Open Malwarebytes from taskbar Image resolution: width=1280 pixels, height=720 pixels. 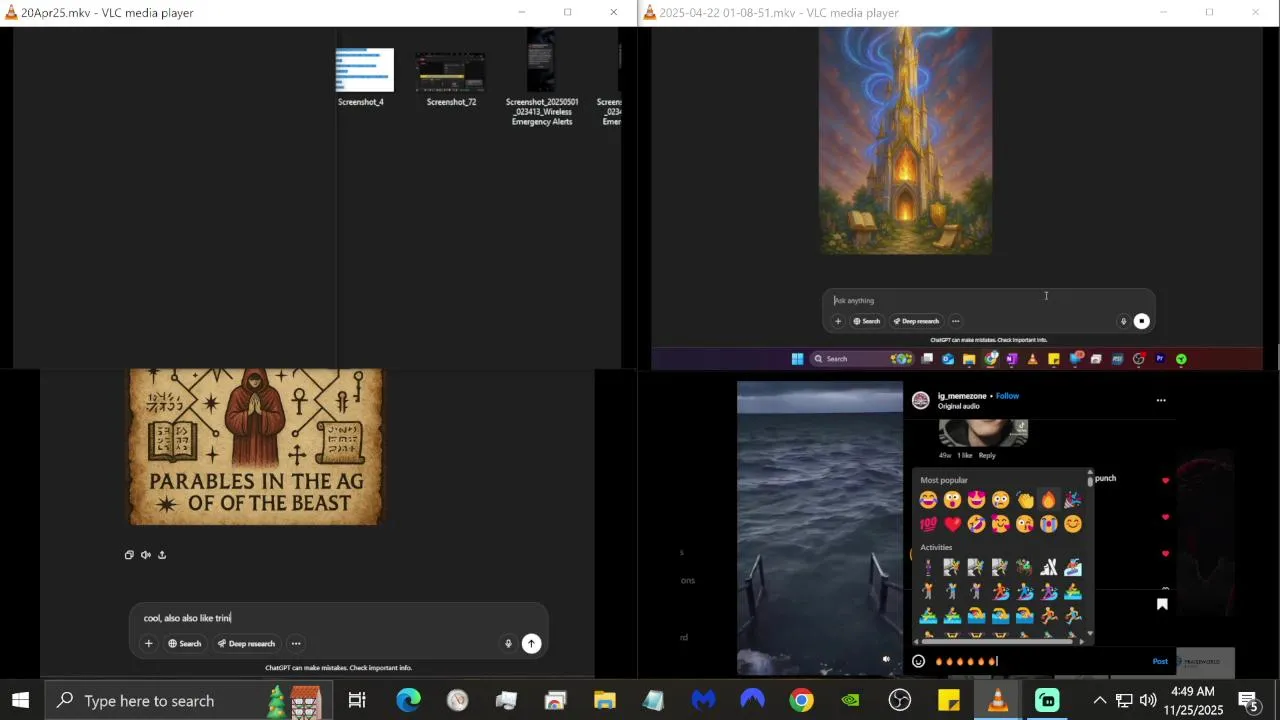click(x=703, y=701)
